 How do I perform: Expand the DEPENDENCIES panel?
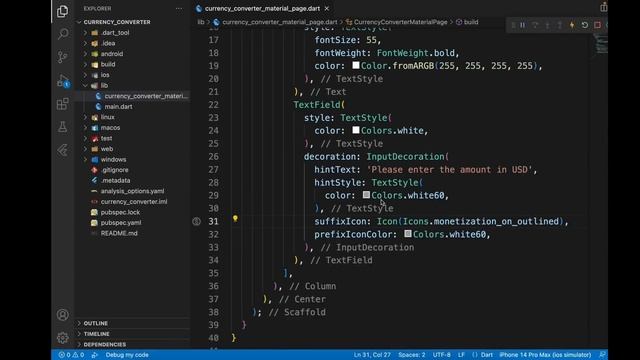pos(104,344)
